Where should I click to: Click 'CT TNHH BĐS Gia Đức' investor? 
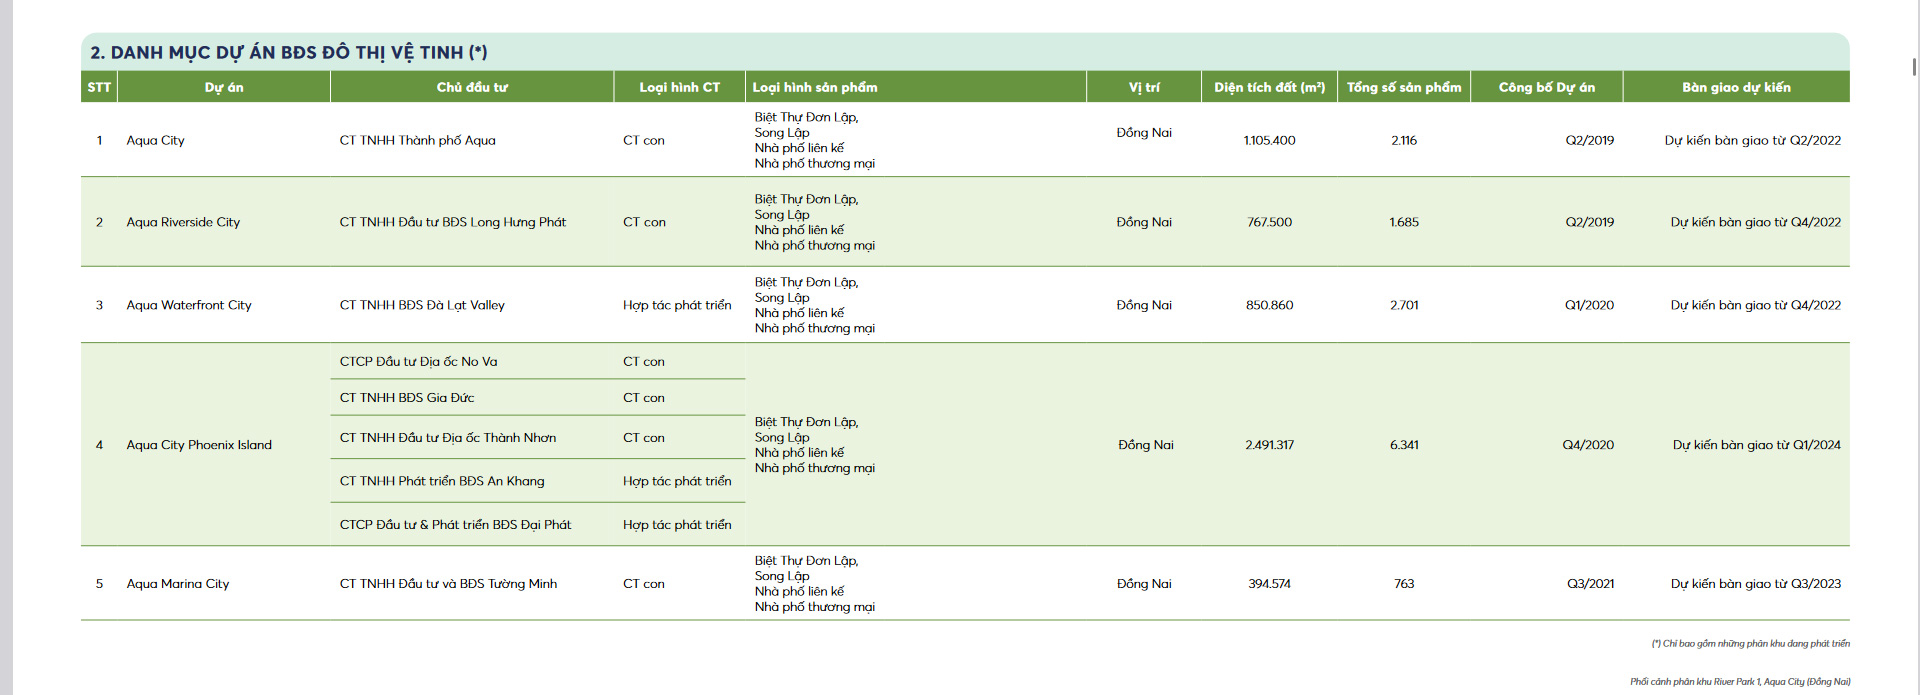click(407, 398)
